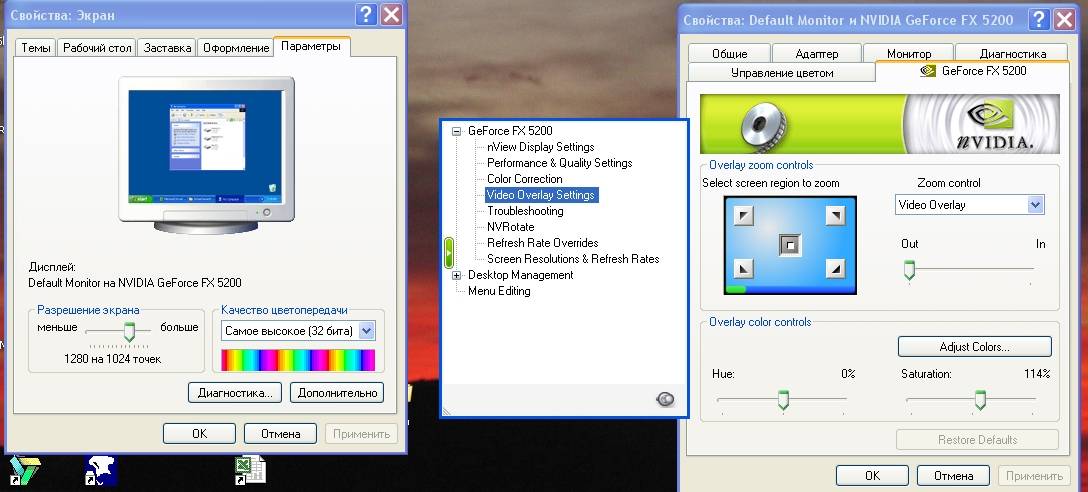Open Screen Resolutions & Refresh Rates
The image size is (1088, 492).
click(573, 259)
